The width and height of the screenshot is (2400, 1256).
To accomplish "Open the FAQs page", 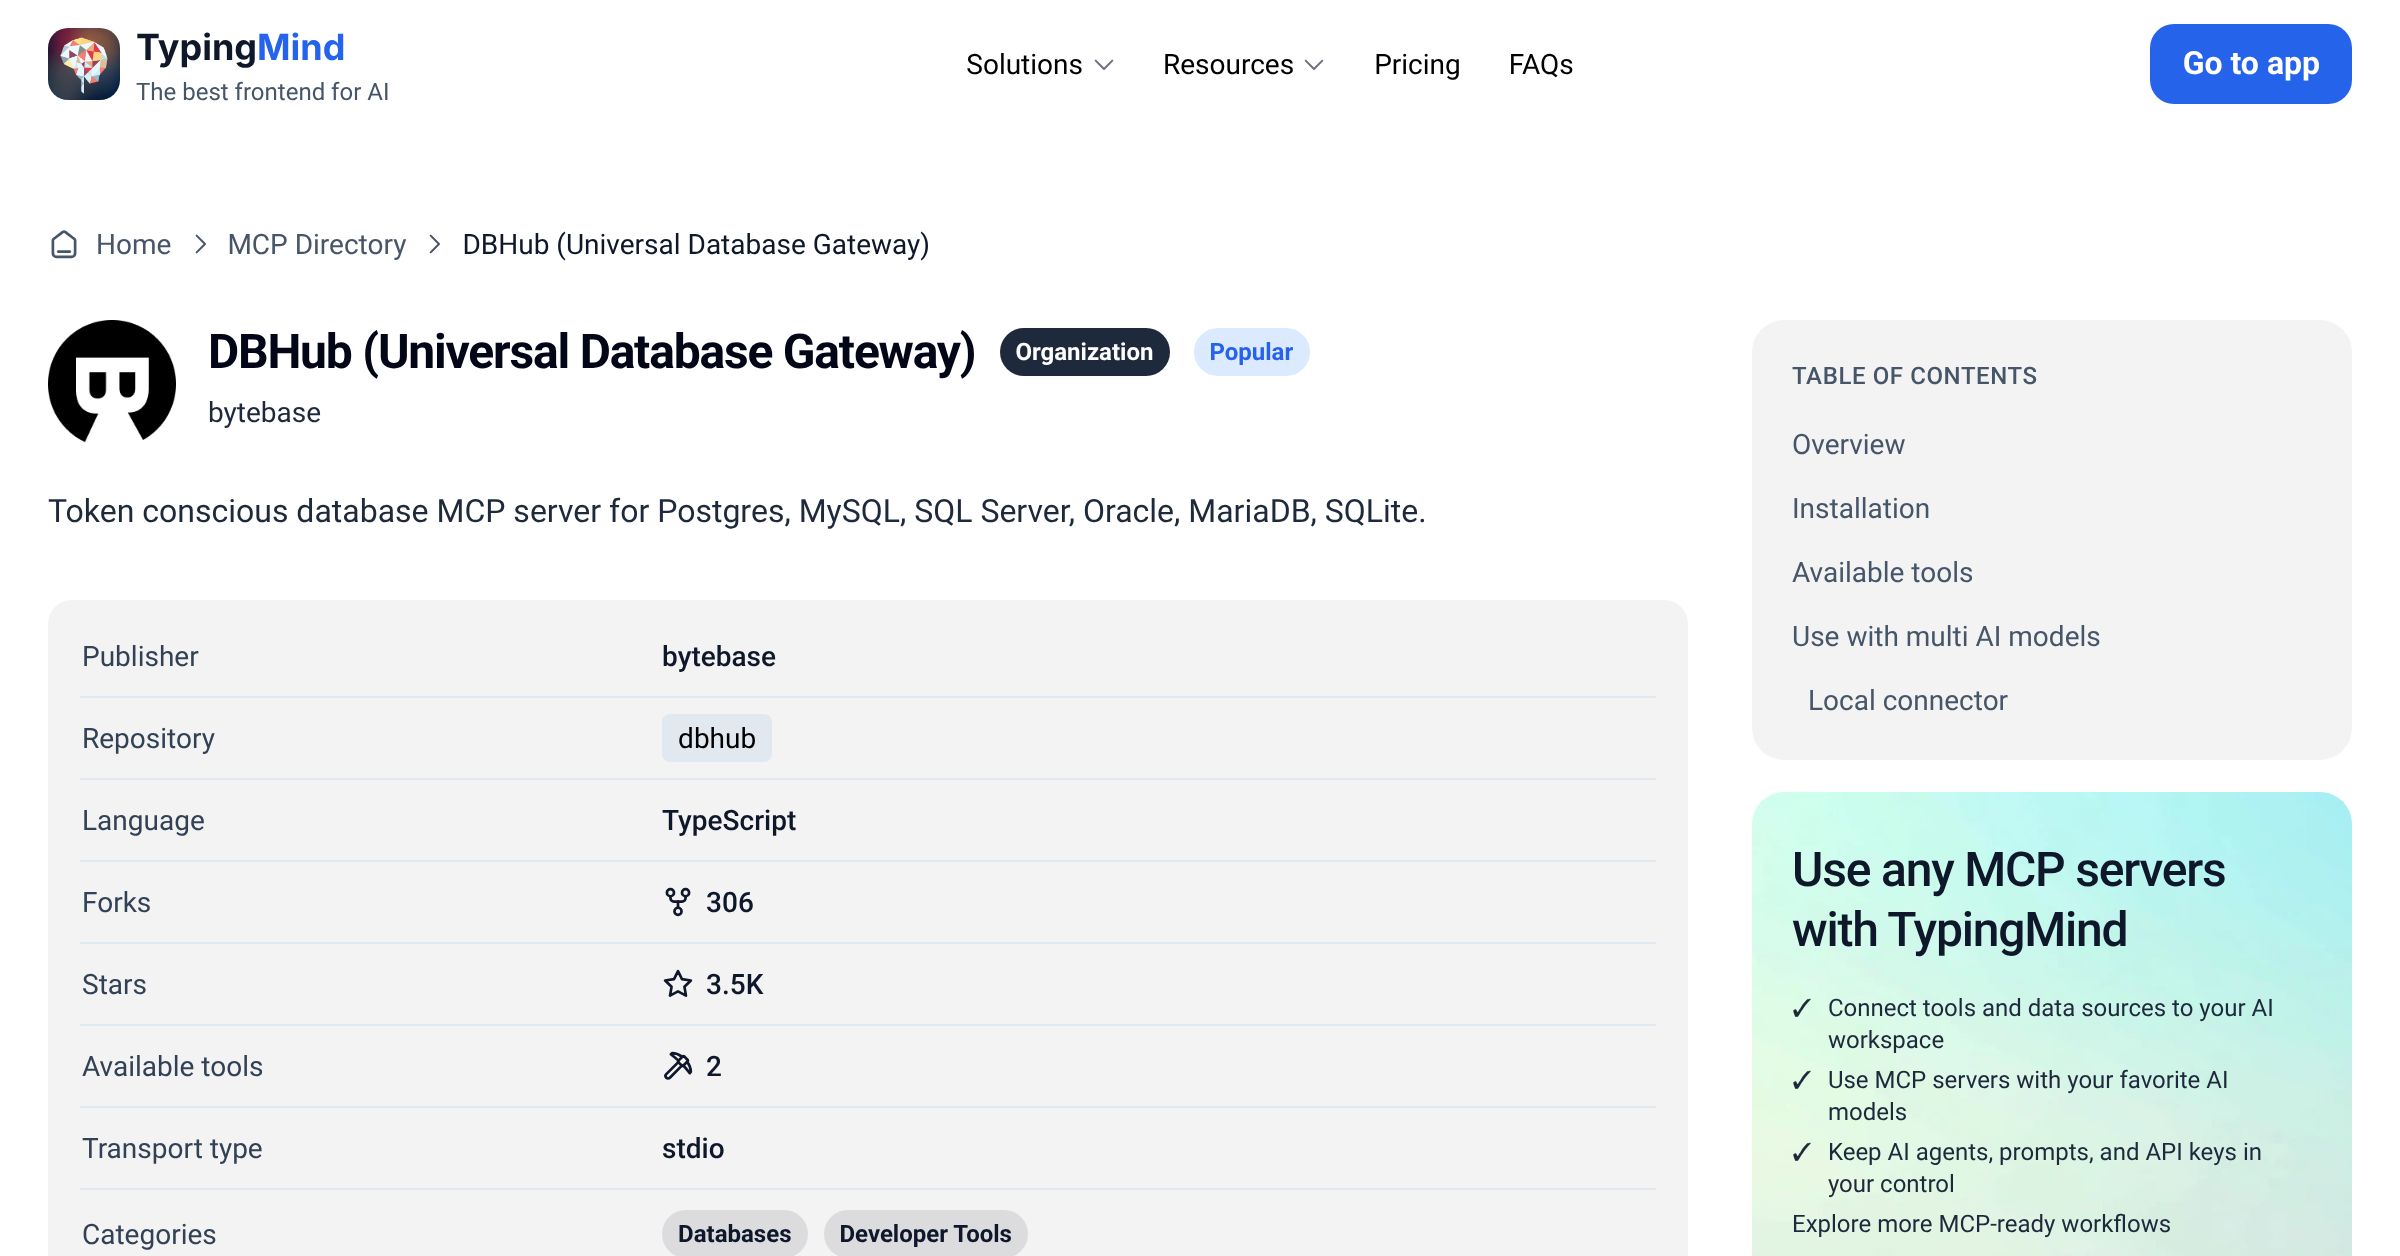I will point(1541,65).
